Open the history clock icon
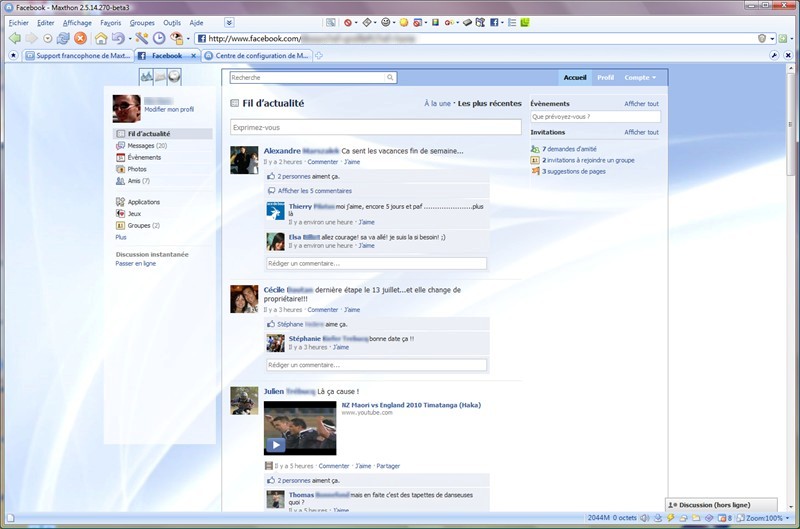The height and width of the screenshot is (529, 800). pos(159,38)
